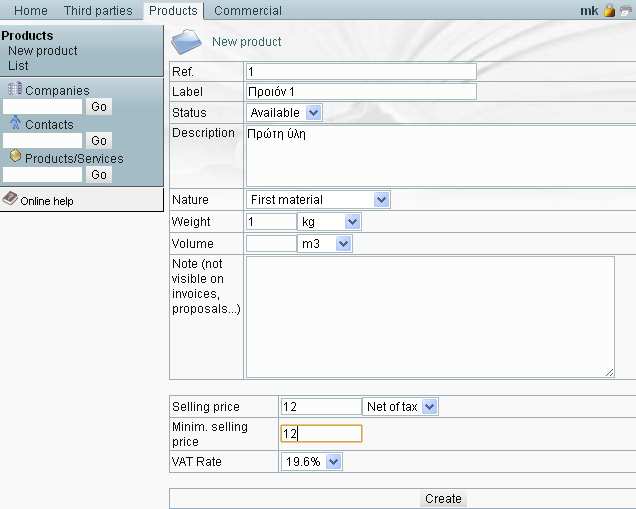Open the Net of tax dropdown

pyautogui.click(x=400, y=406)
